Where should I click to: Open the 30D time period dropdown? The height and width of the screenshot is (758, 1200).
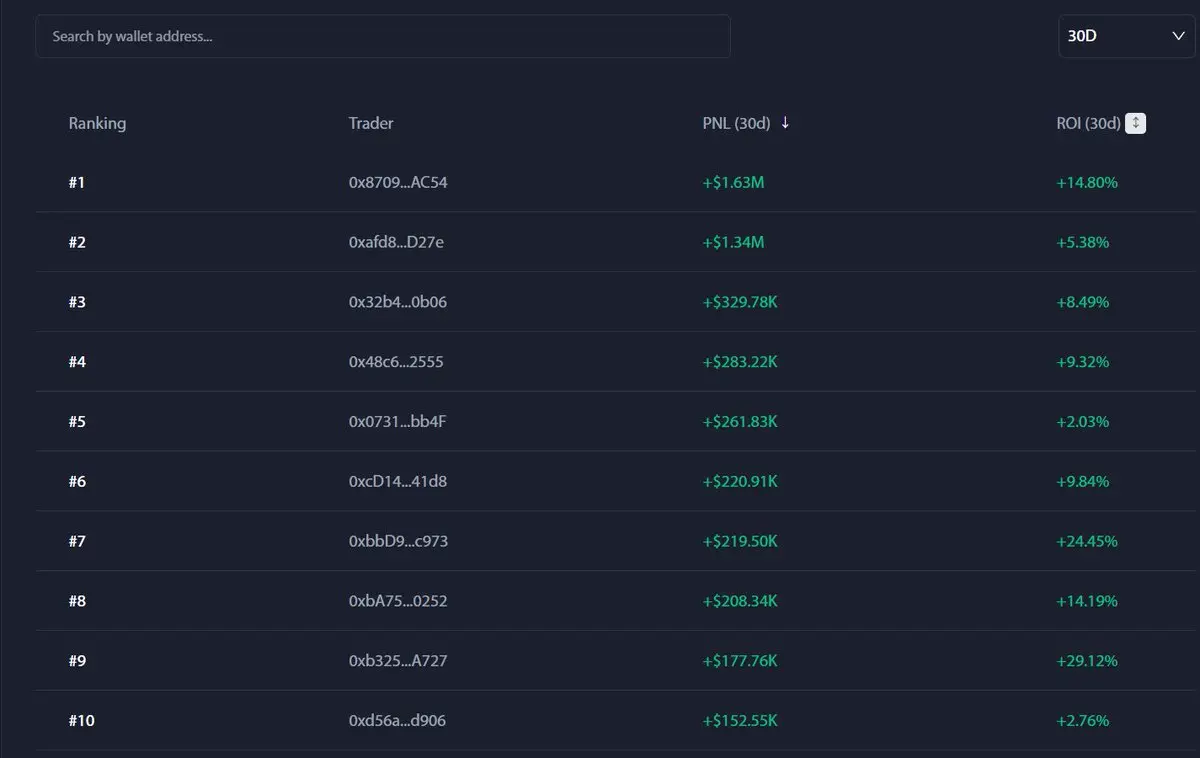pos(1125,36)
